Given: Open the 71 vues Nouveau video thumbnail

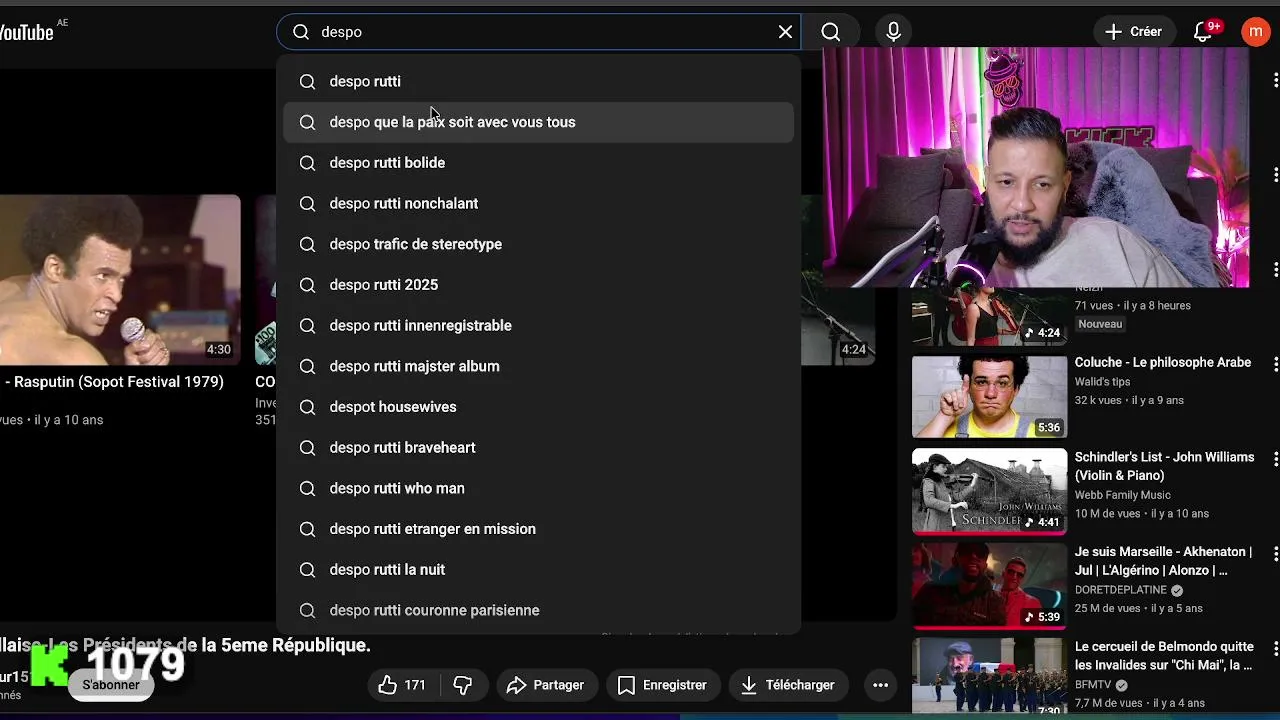Looking at the screenshot, I should 989,316.
